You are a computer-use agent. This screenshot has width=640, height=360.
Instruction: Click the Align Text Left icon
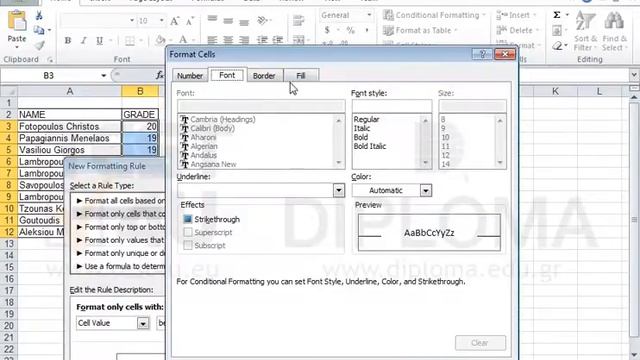pos(212,40)
